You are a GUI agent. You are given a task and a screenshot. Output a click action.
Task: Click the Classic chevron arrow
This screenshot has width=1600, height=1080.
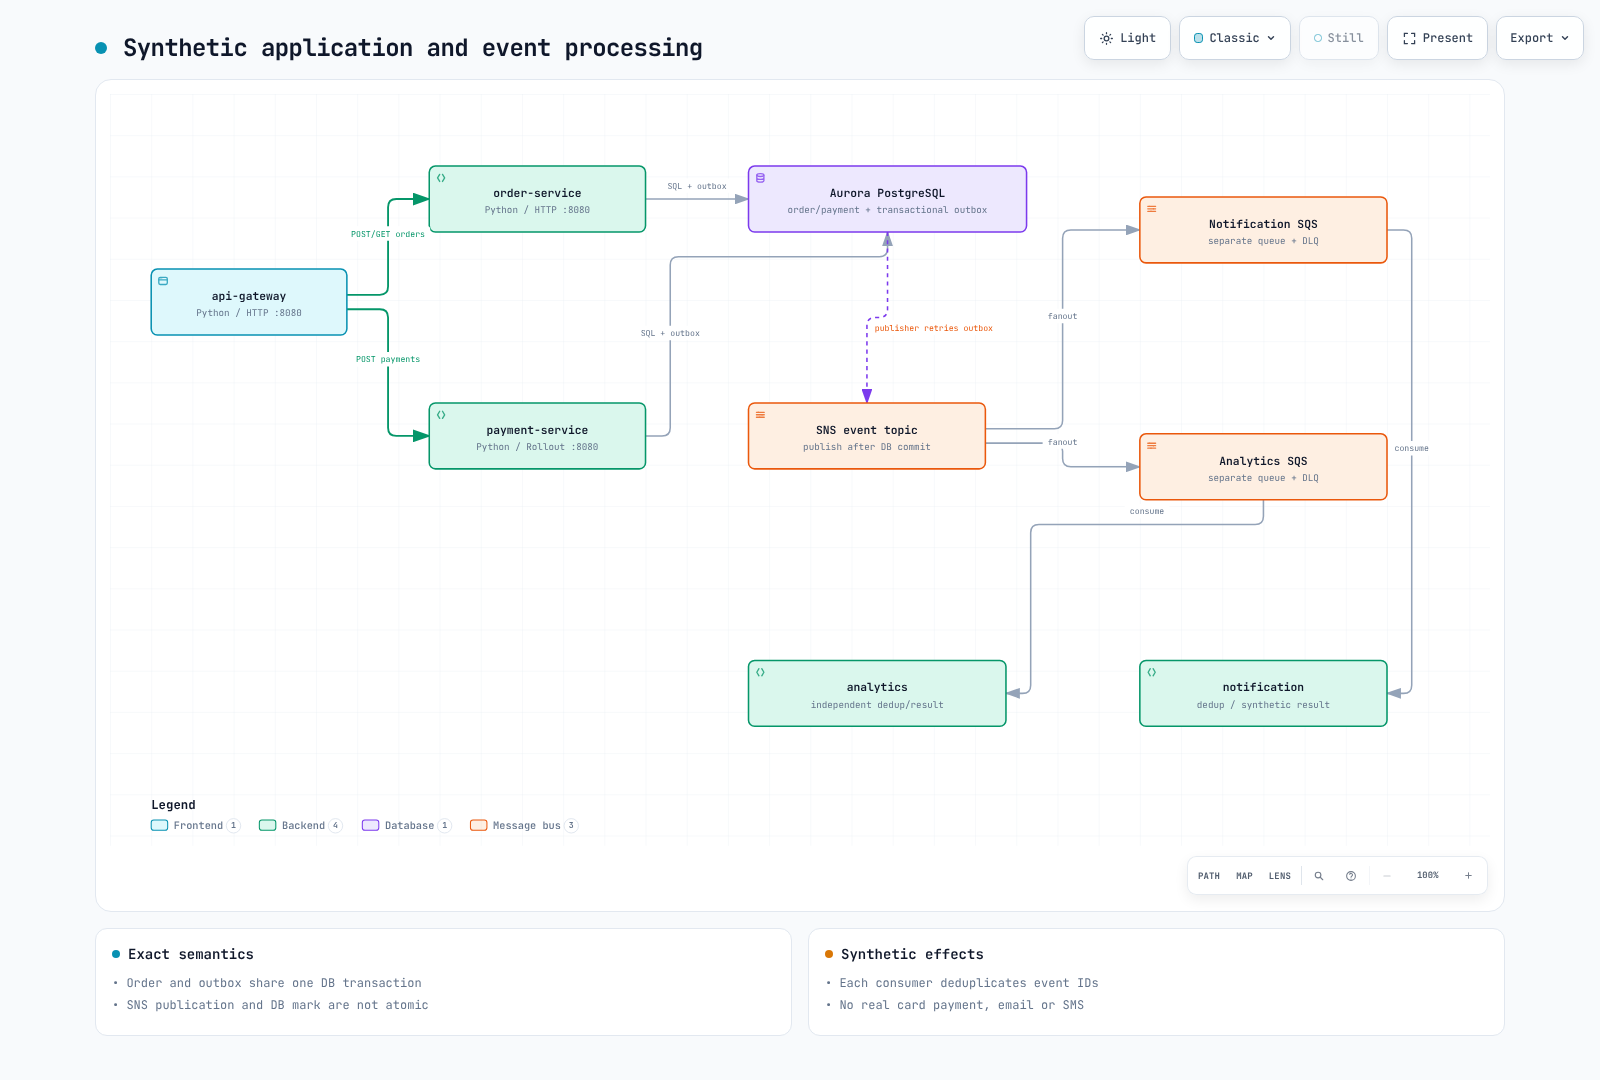pyautogui.click(x=1271, y=38)
